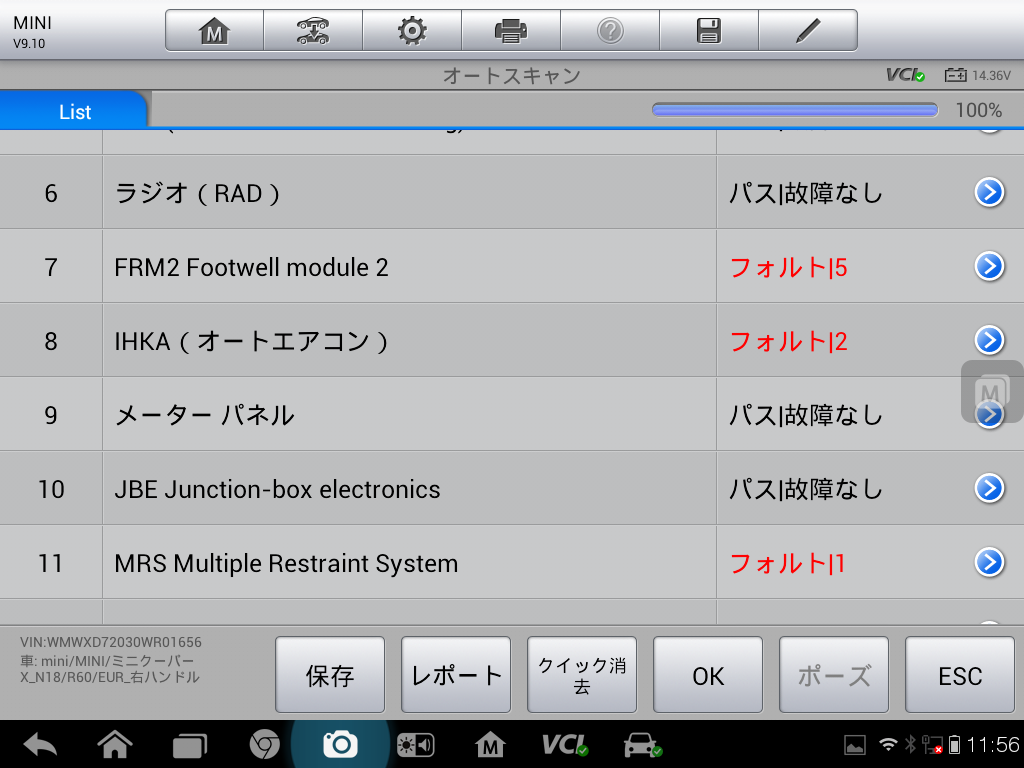Viewport: 1024px width, 768px height.
Task: Select row FRM2 Footwell module 2
Action: [512, 266]
